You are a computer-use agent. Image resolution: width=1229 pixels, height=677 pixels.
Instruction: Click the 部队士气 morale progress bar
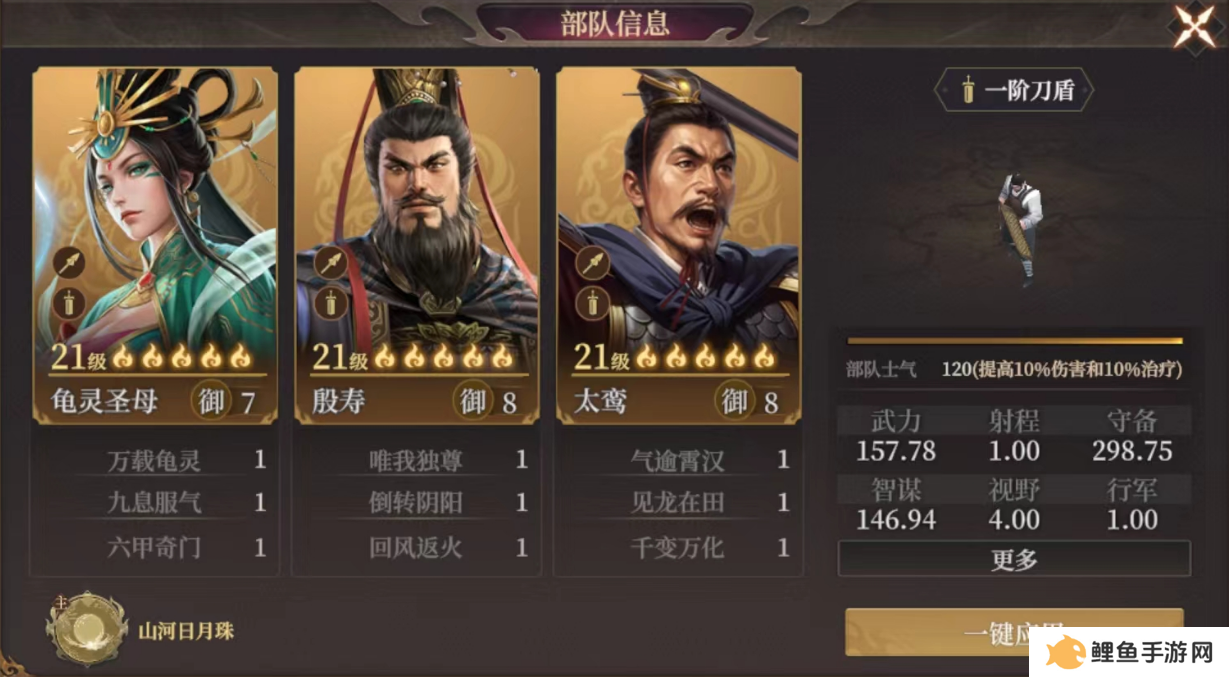1015,341
